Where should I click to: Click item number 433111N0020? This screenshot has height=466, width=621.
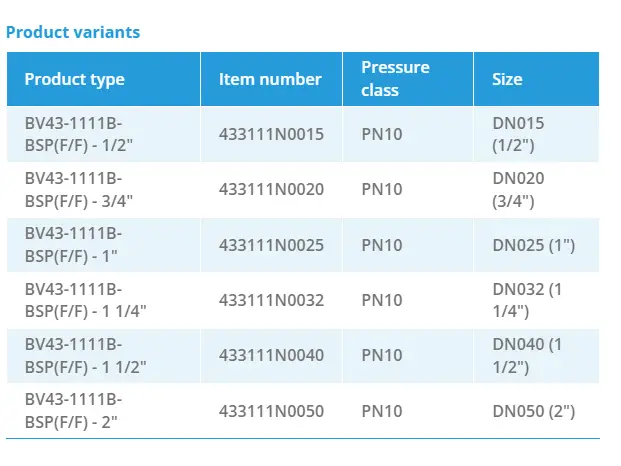tap(271, 189)
